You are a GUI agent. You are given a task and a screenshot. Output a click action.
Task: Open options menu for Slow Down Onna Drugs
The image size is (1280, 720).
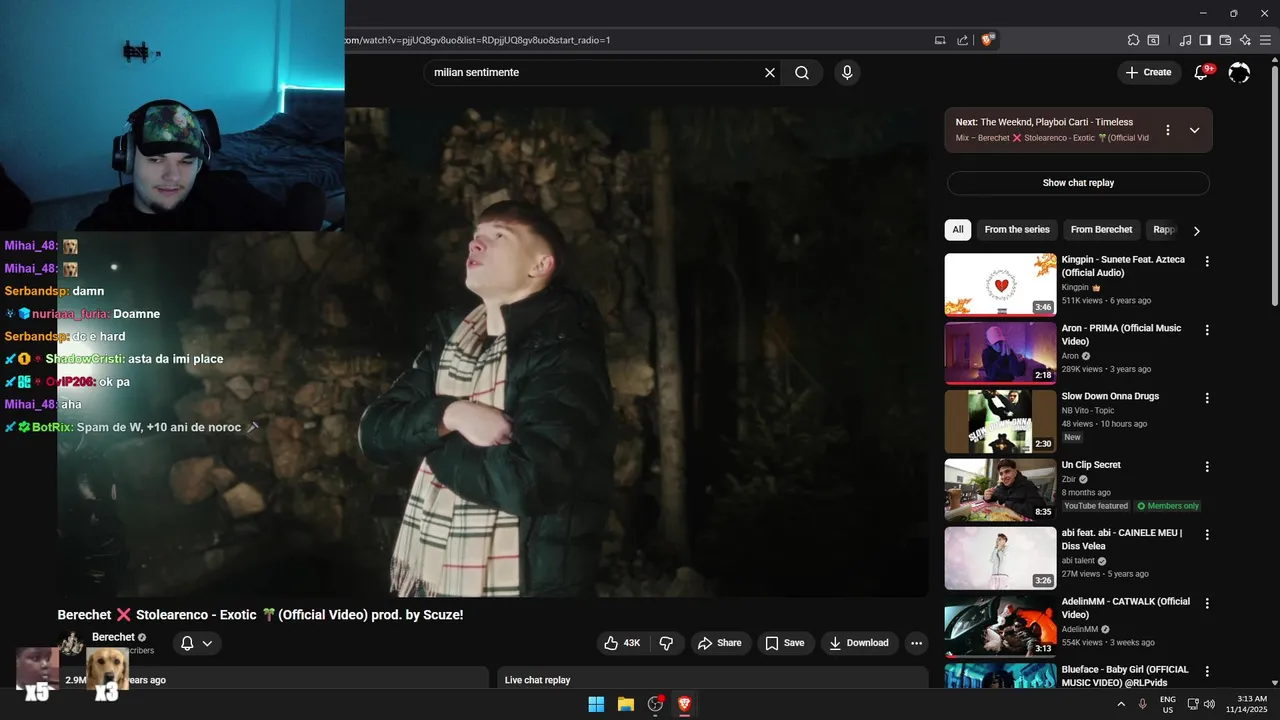coord(1207,398)
